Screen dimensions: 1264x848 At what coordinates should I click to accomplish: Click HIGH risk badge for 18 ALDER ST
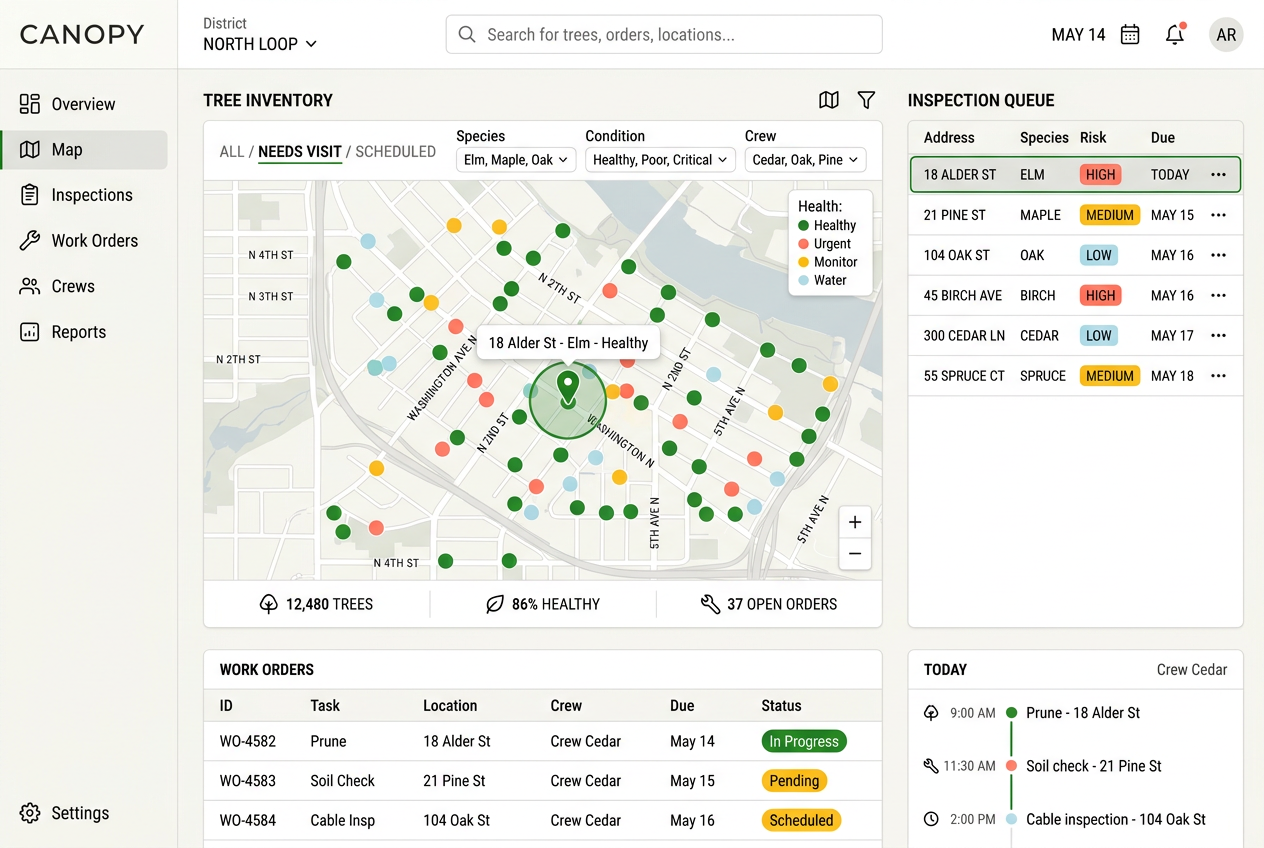pos(1100,175)
